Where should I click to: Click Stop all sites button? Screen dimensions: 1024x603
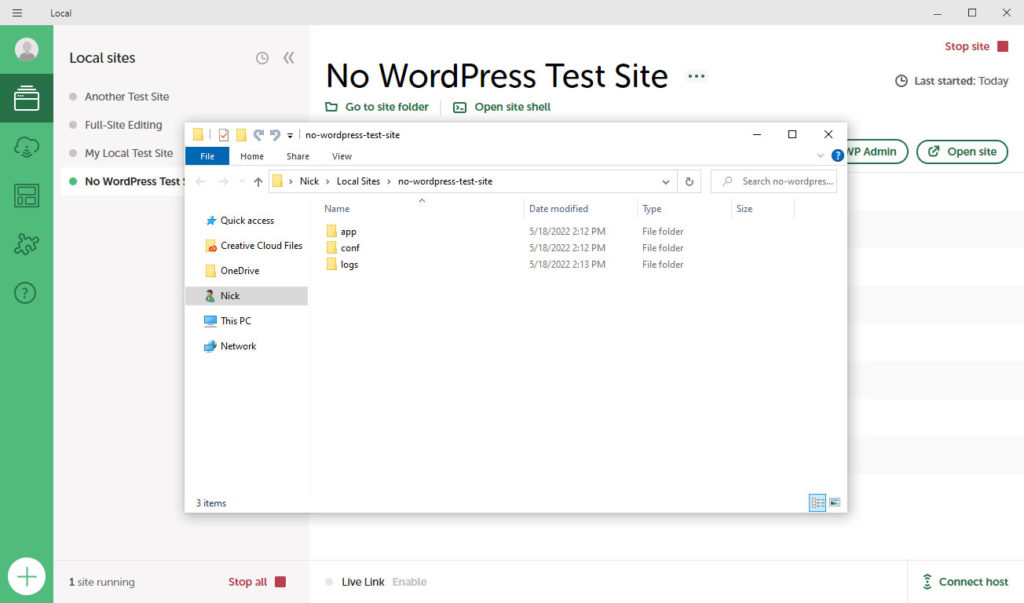click(x=257, y=581)
